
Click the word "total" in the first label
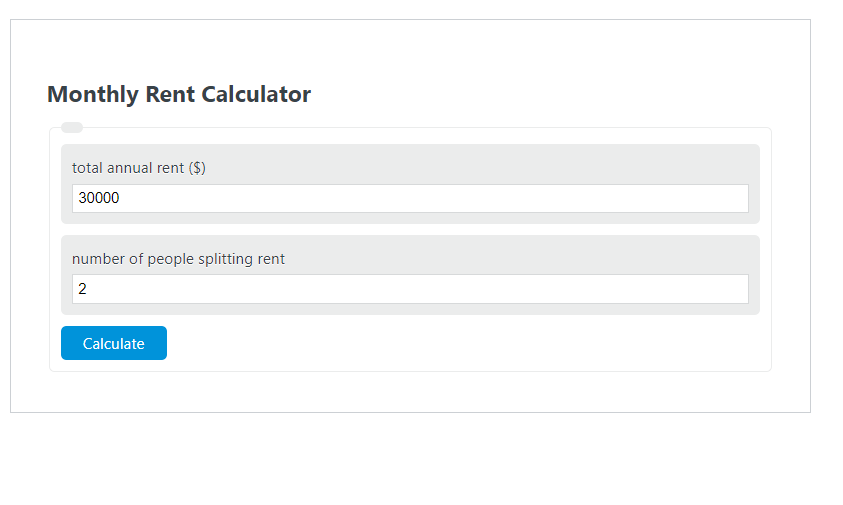(x=87, y=168)
